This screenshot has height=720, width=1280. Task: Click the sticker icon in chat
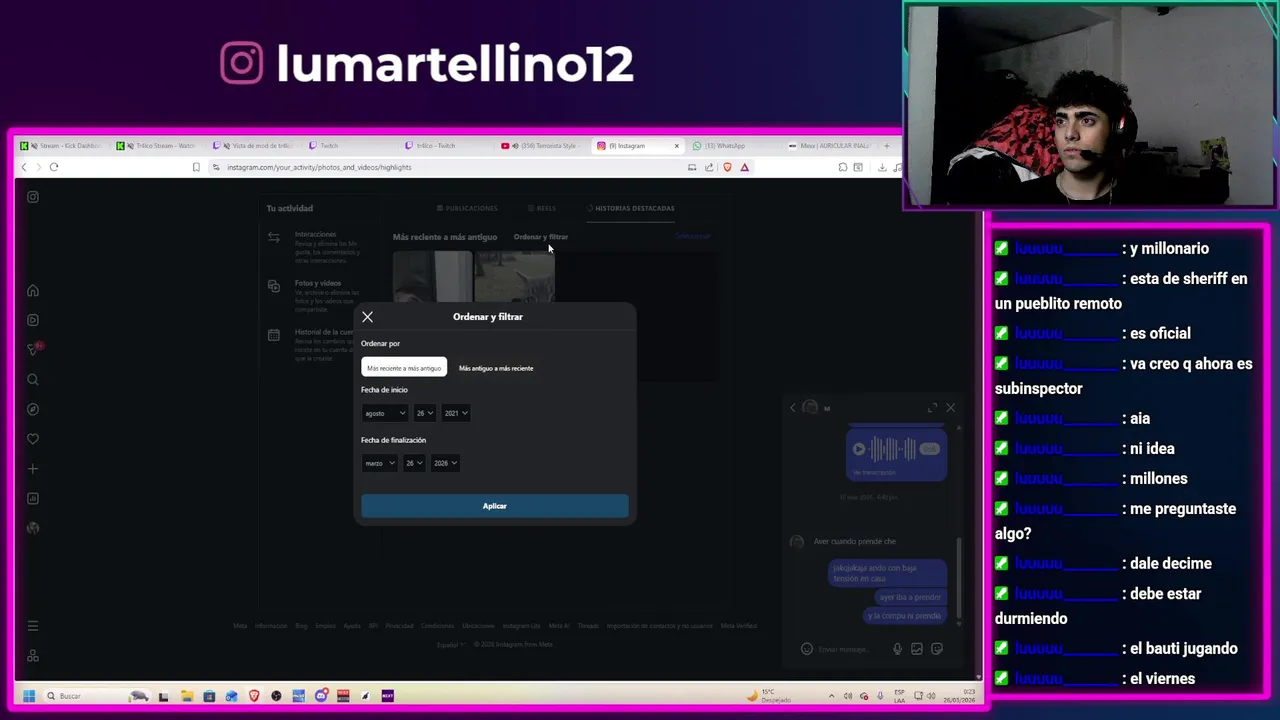pos(937,649)
